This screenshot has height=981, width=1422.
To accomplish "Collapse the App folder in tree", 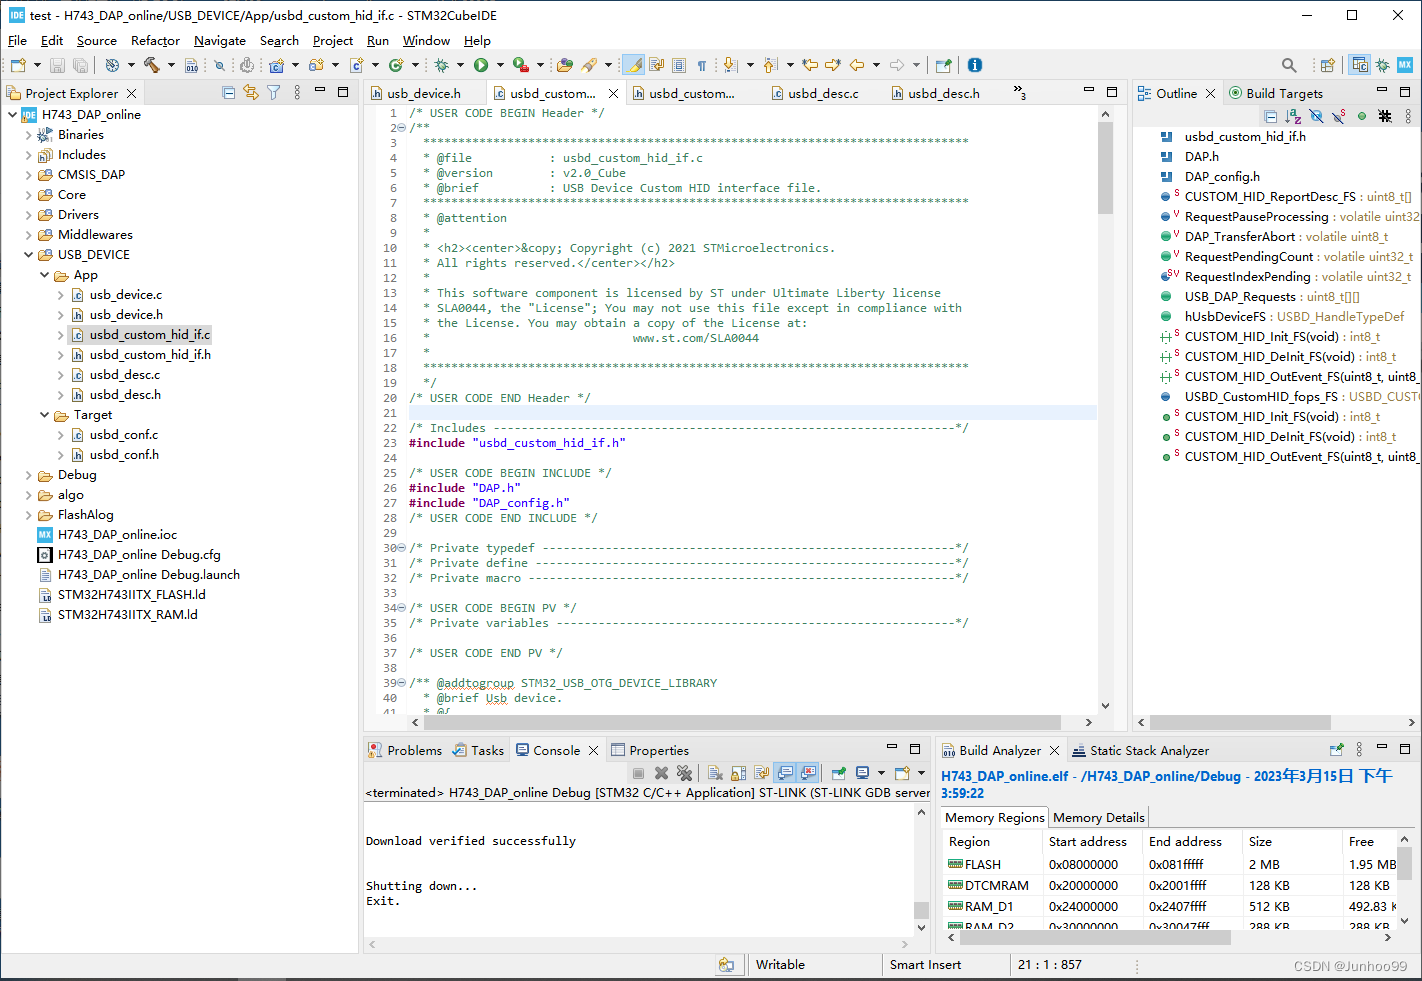I will click(x=44, y=275).
